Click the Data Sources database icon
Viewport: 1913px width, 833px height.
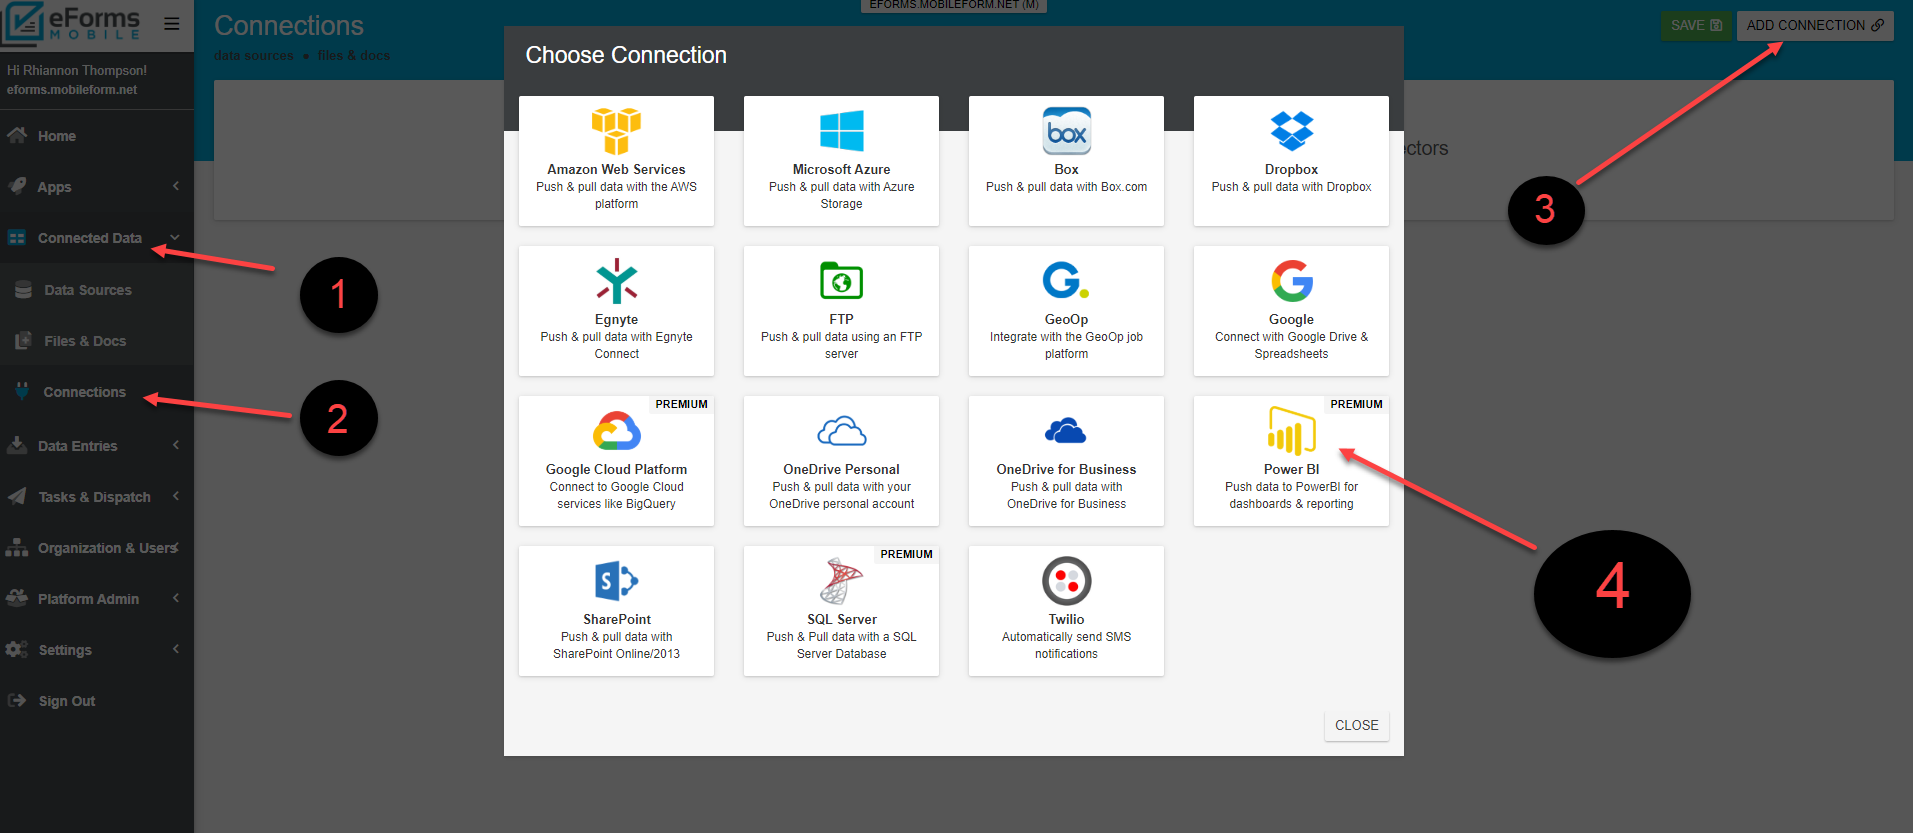(23, 290)
